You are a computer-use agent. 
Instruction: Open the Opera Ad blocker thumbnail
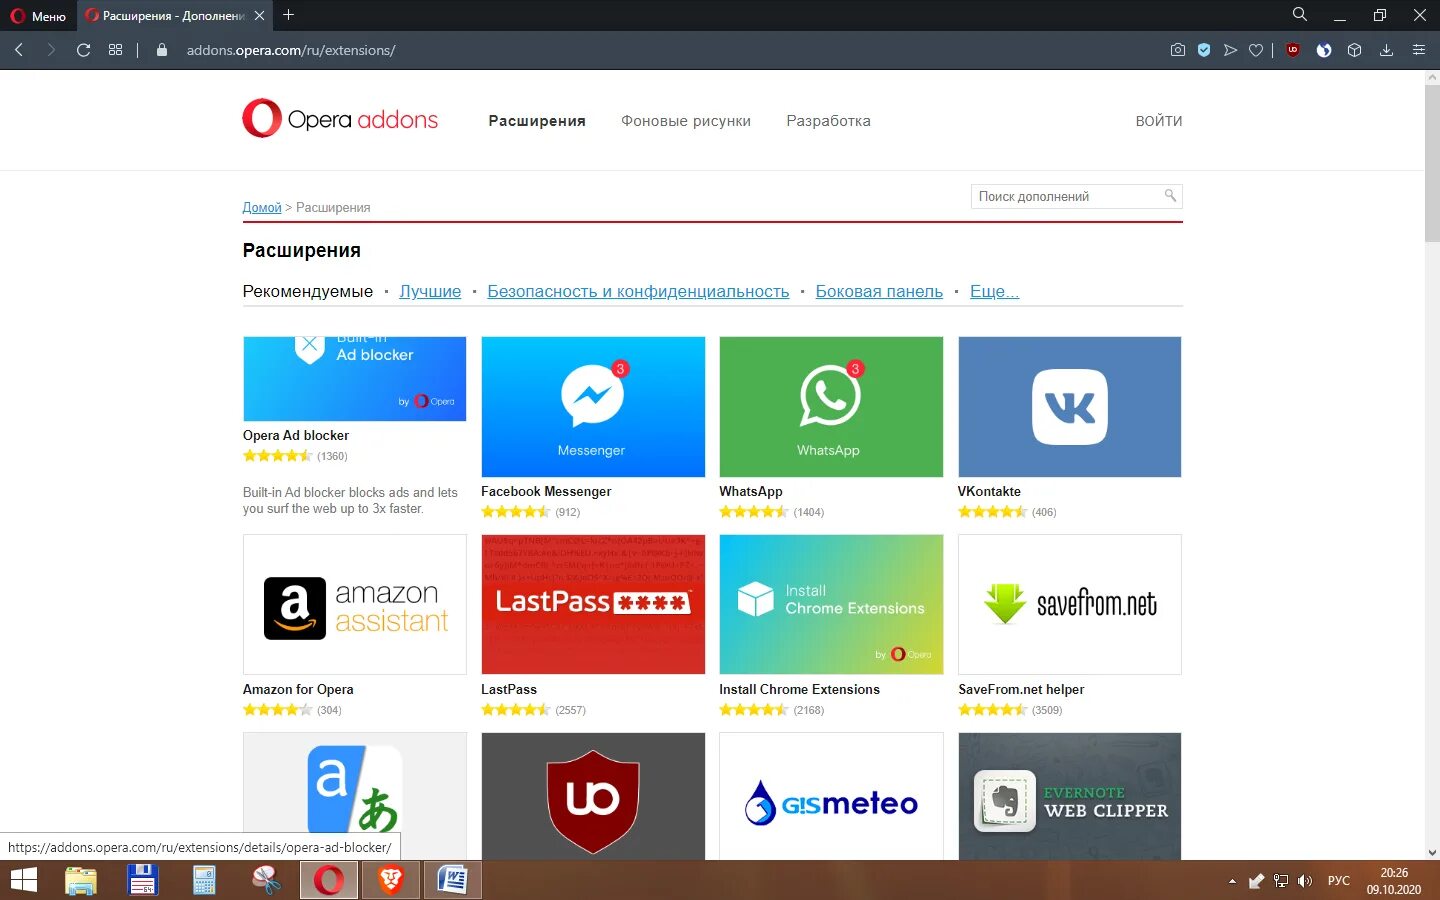355,379
